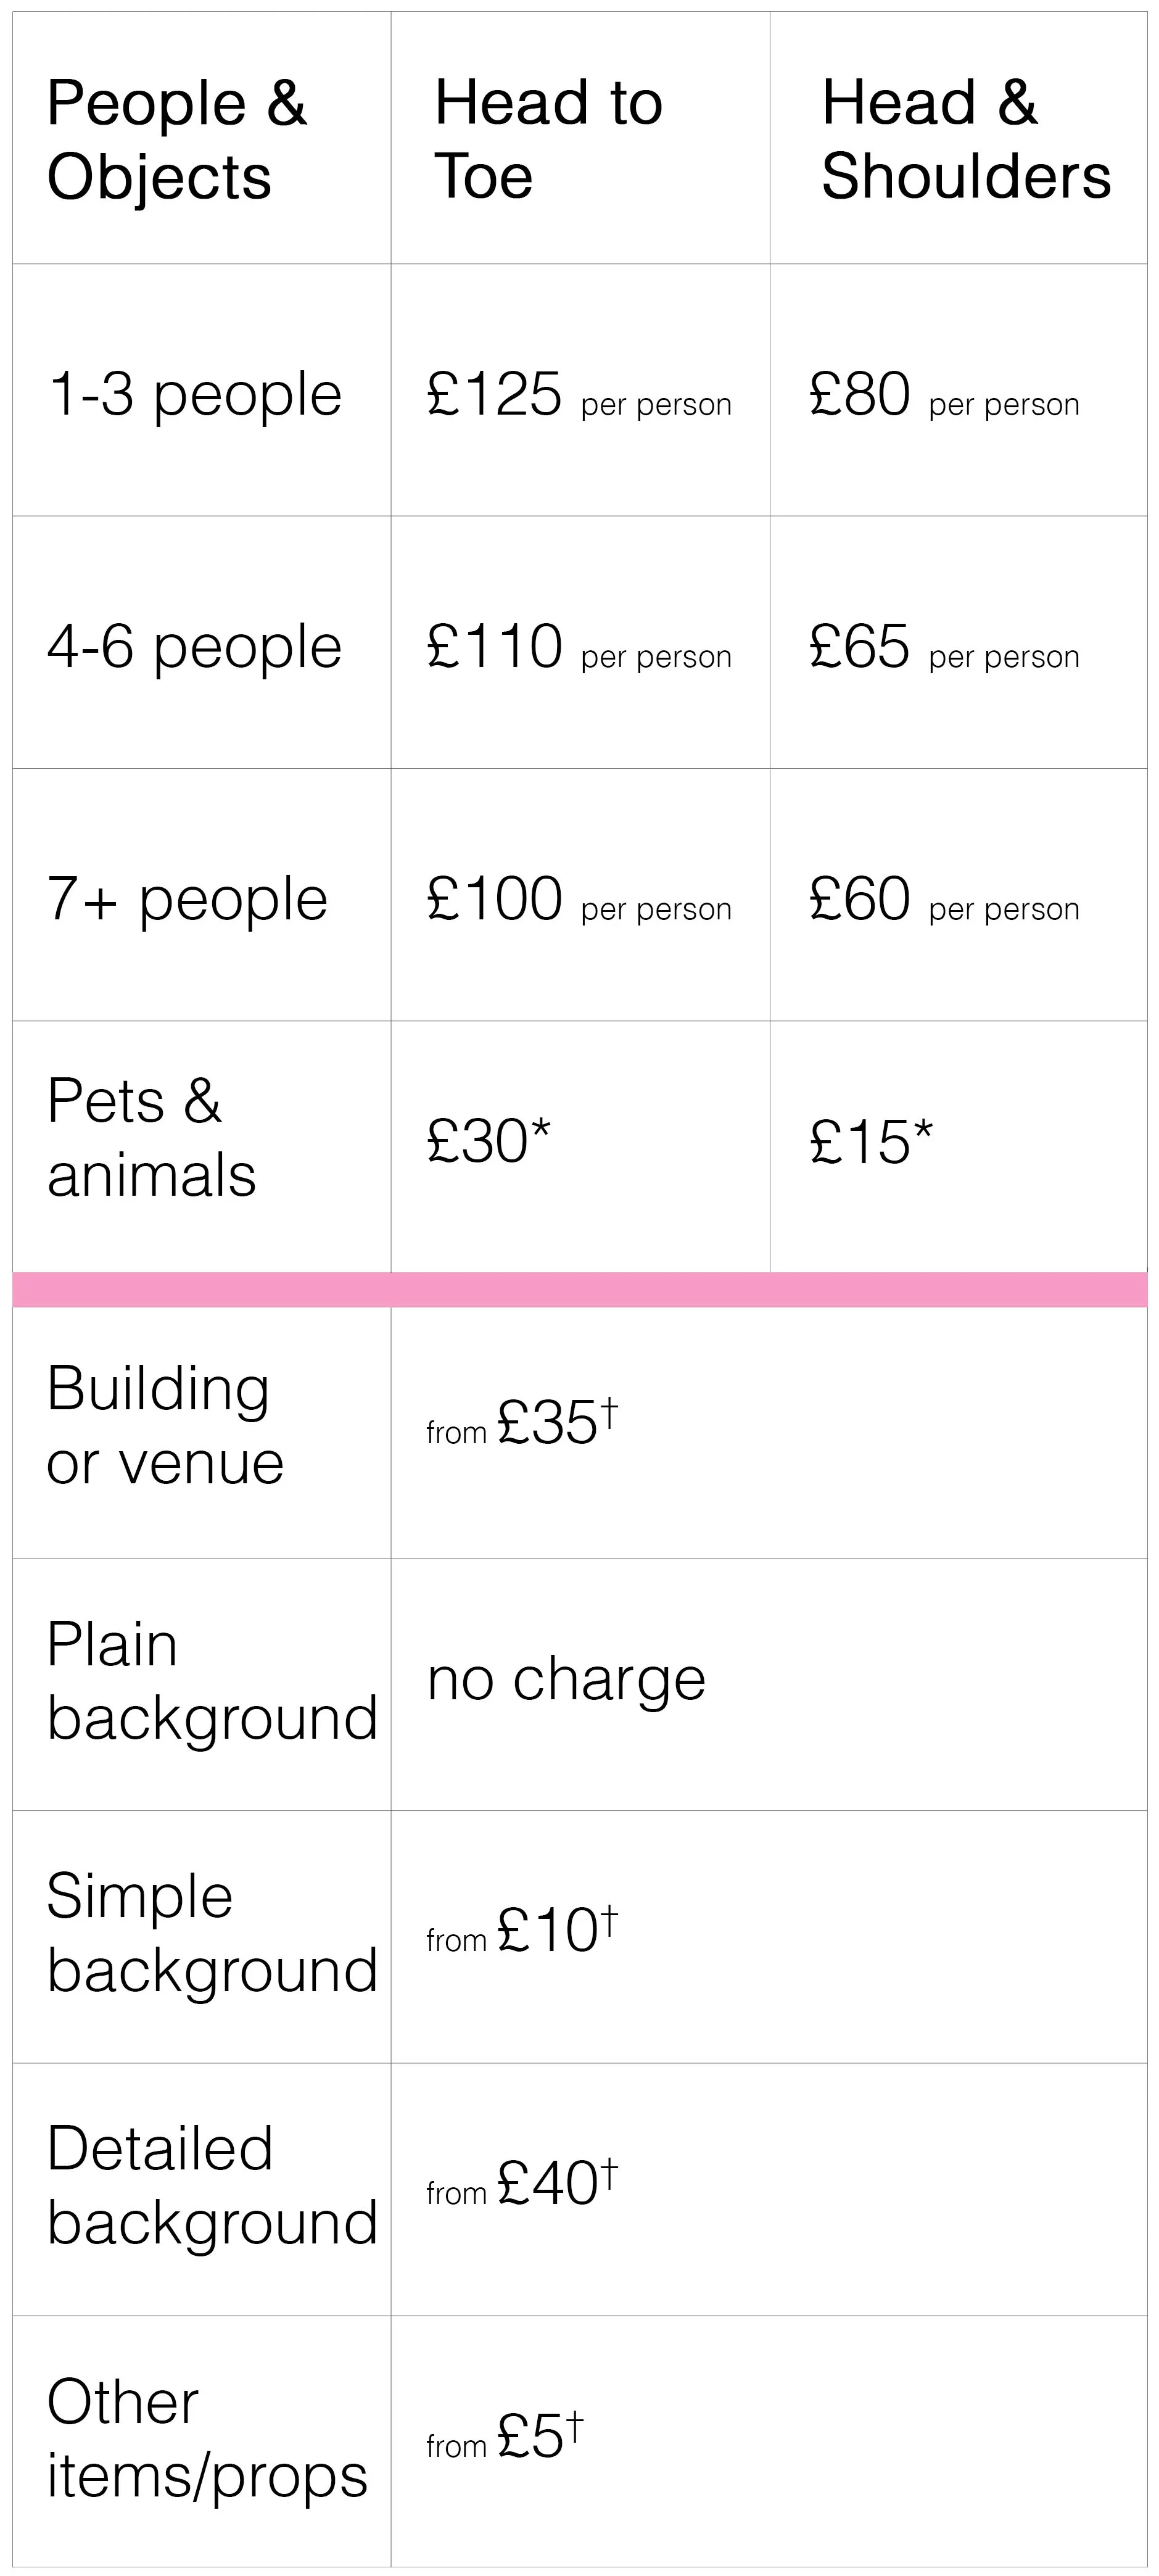
Task: Choose the £80 per person price
Action: point(944,394)
